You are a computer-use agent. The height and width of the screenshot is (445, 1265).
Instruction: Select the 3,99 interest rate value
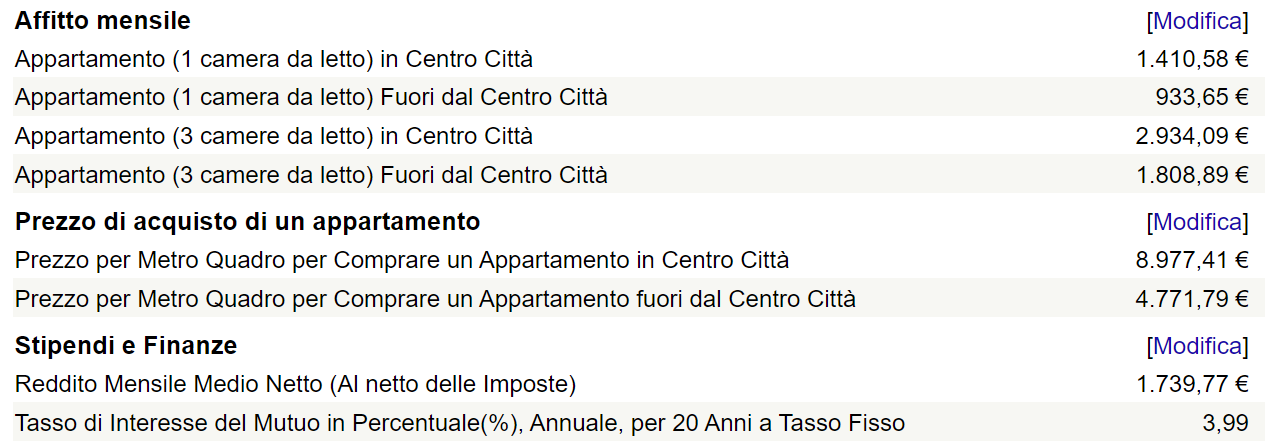point(1225,423)
